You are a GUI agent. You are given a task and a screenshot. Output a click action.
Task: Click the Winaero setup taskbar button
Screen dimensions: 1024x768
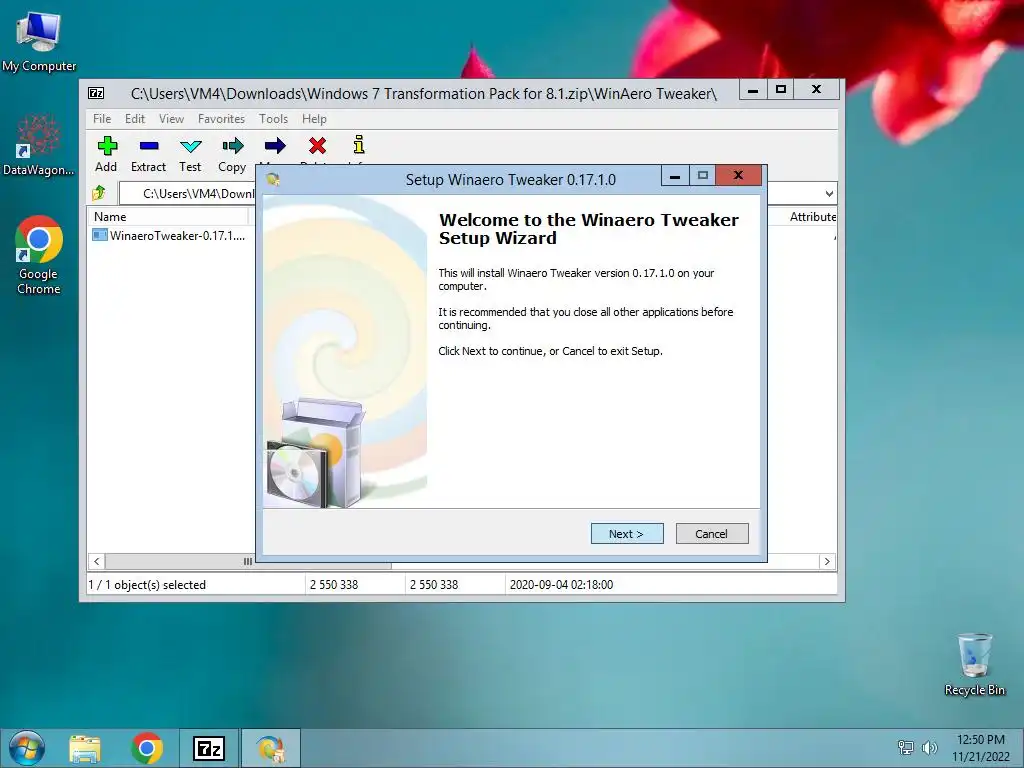[x=270, y=748]
